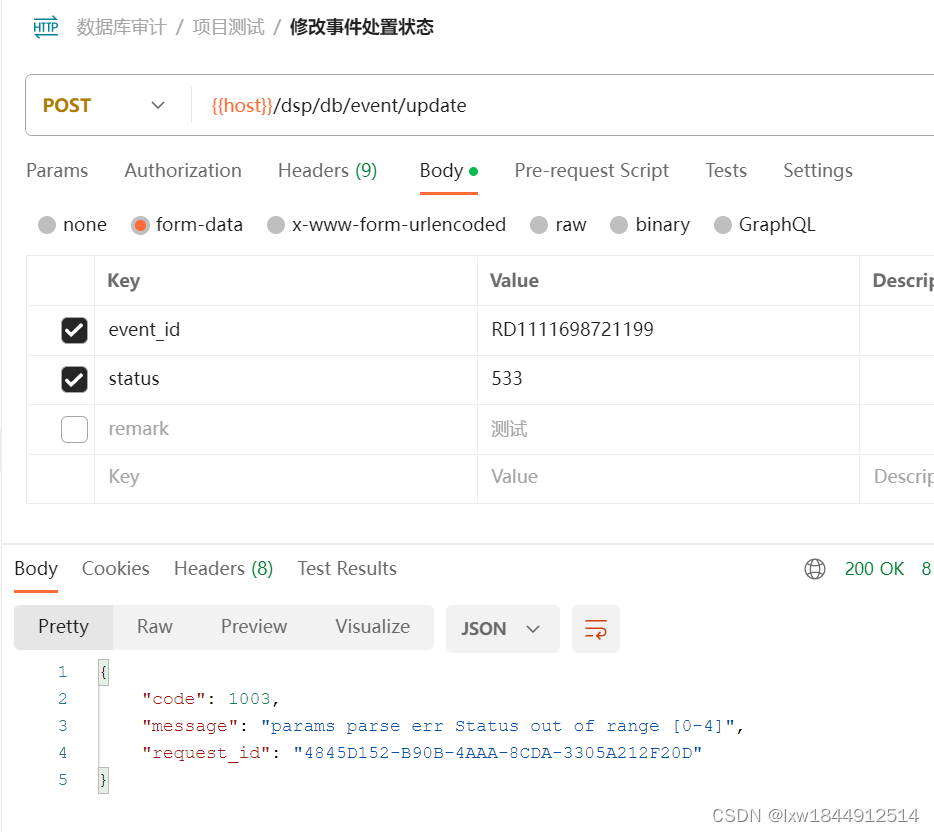934x832 pixels.
Task: Switch to the Params tab
Action: click(x=57, y=171)
